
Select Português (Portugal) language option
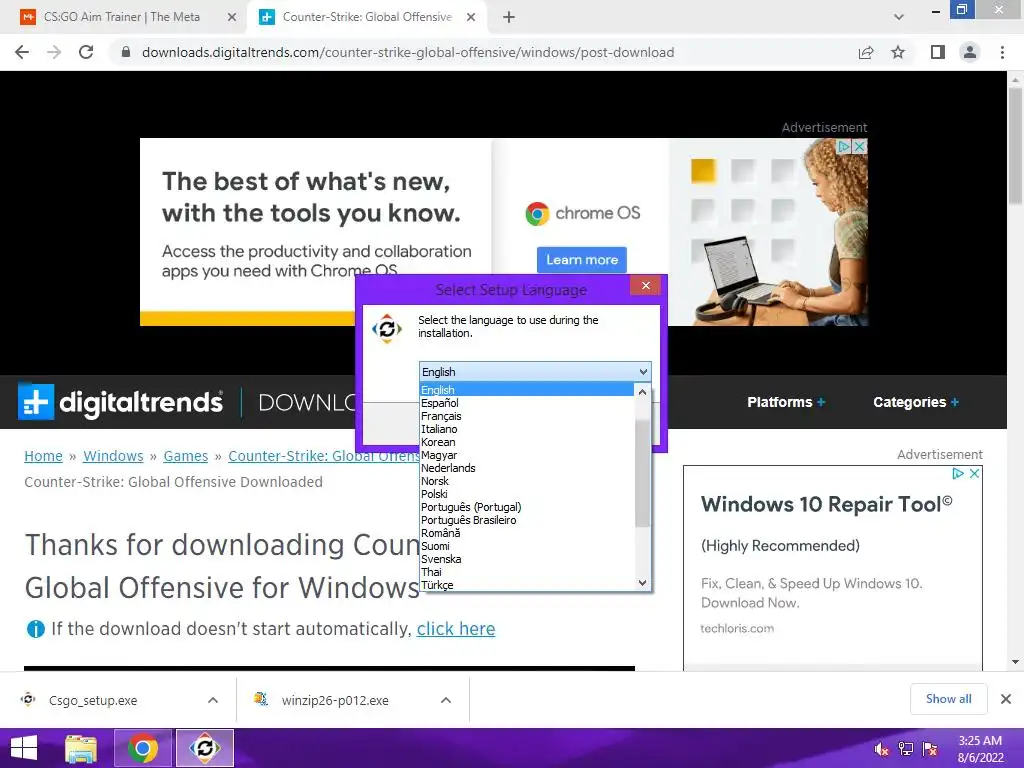coord(526,507)
